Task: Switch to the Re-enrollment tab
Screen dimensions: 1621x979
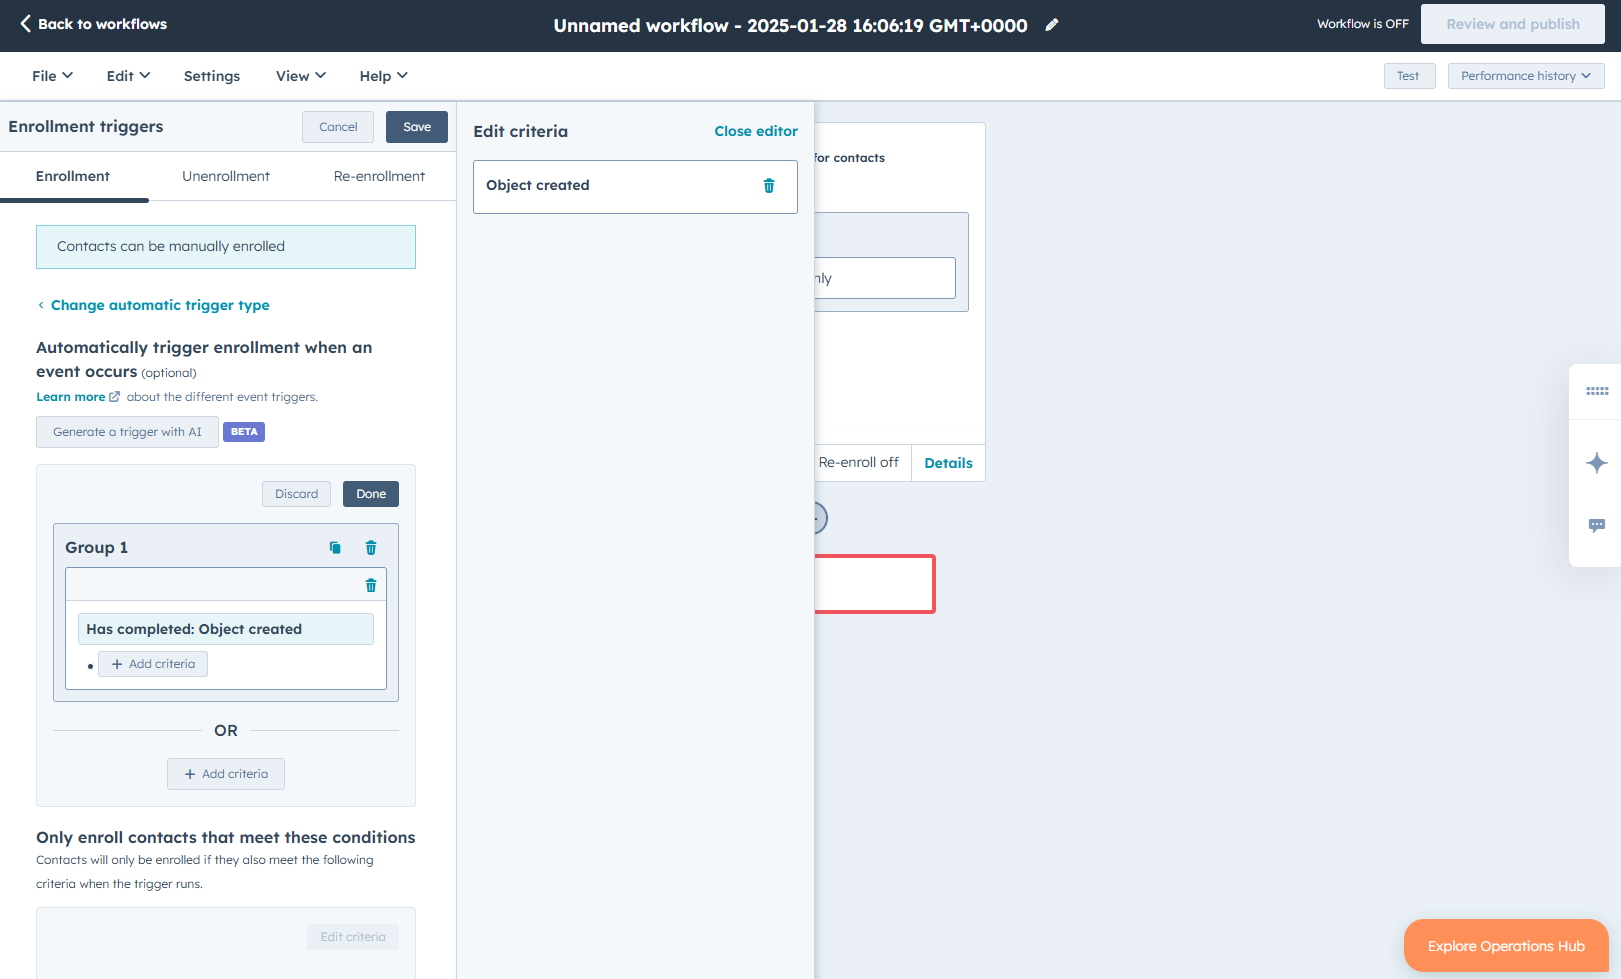Action: click(379, 176)
